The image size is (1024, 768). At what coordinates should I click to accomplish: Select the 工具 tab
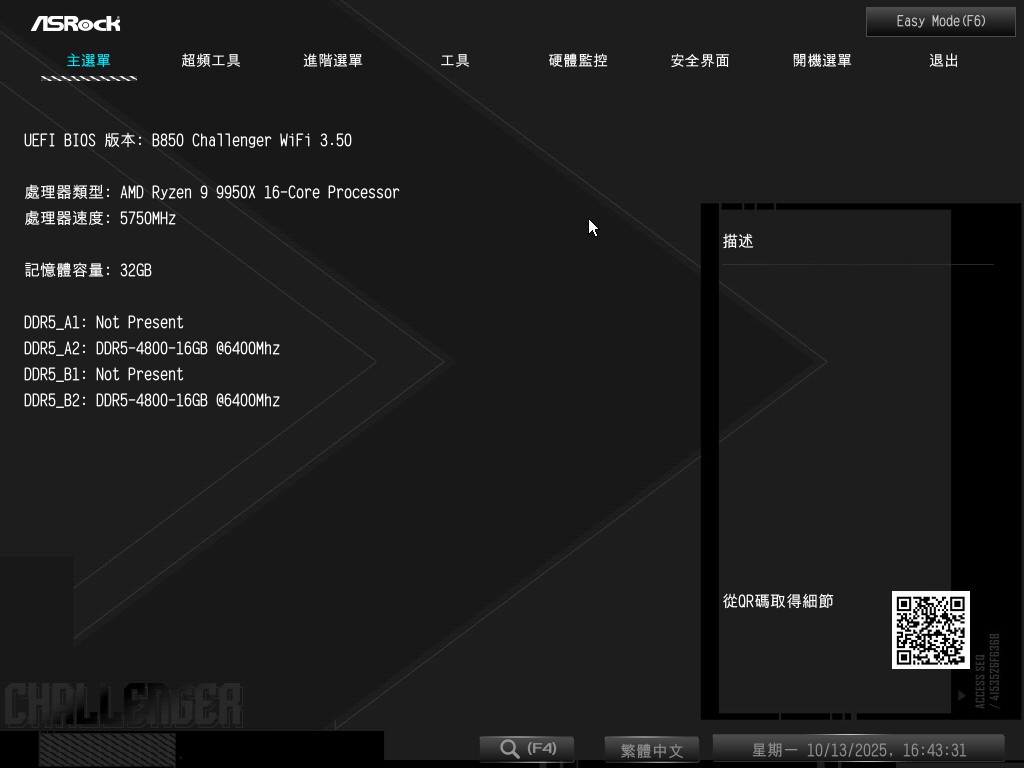[455, 61]
